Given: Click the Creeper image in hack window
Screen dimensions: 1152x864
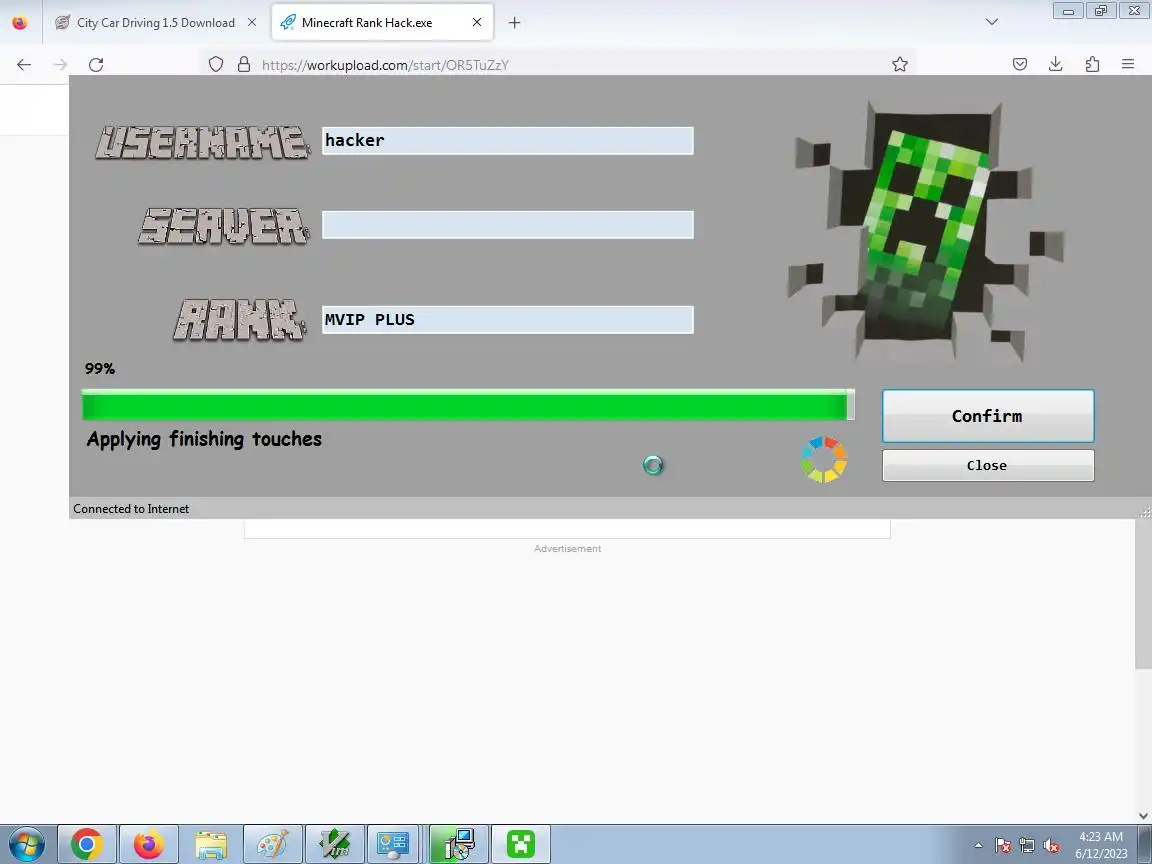Looking at the screenshot, I should click(927, 231).
